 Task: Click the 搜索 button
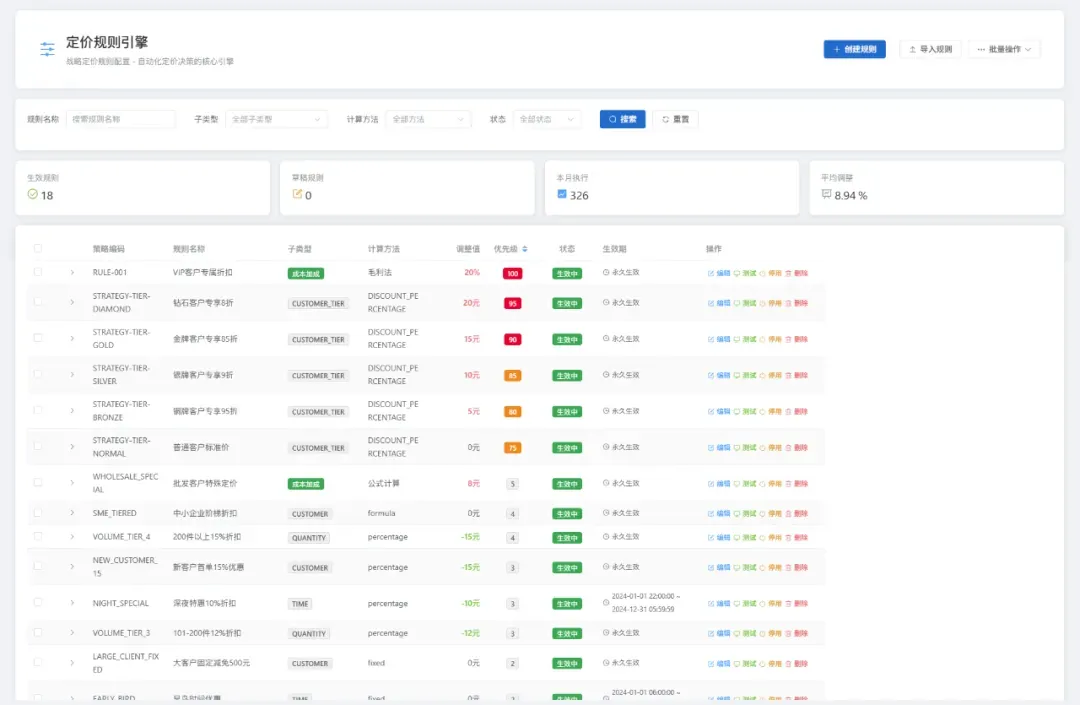(x=622, y=119)
